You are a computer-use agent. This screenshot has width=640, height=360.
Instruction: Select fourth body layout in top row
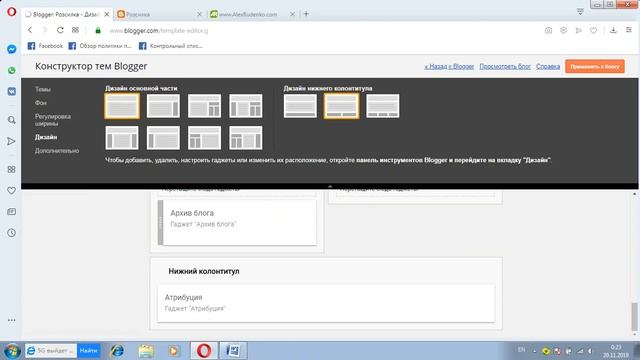[x=246, y=106]
